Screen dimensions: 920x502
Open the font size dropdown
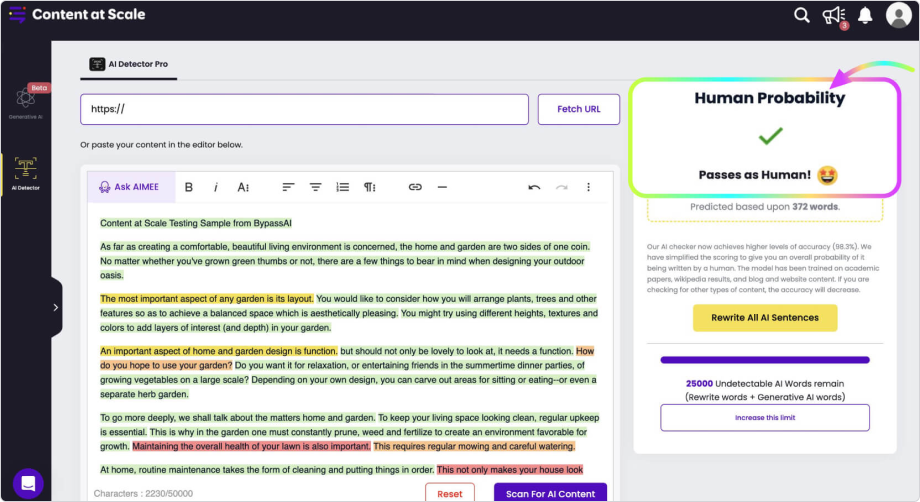coord(243,187)
